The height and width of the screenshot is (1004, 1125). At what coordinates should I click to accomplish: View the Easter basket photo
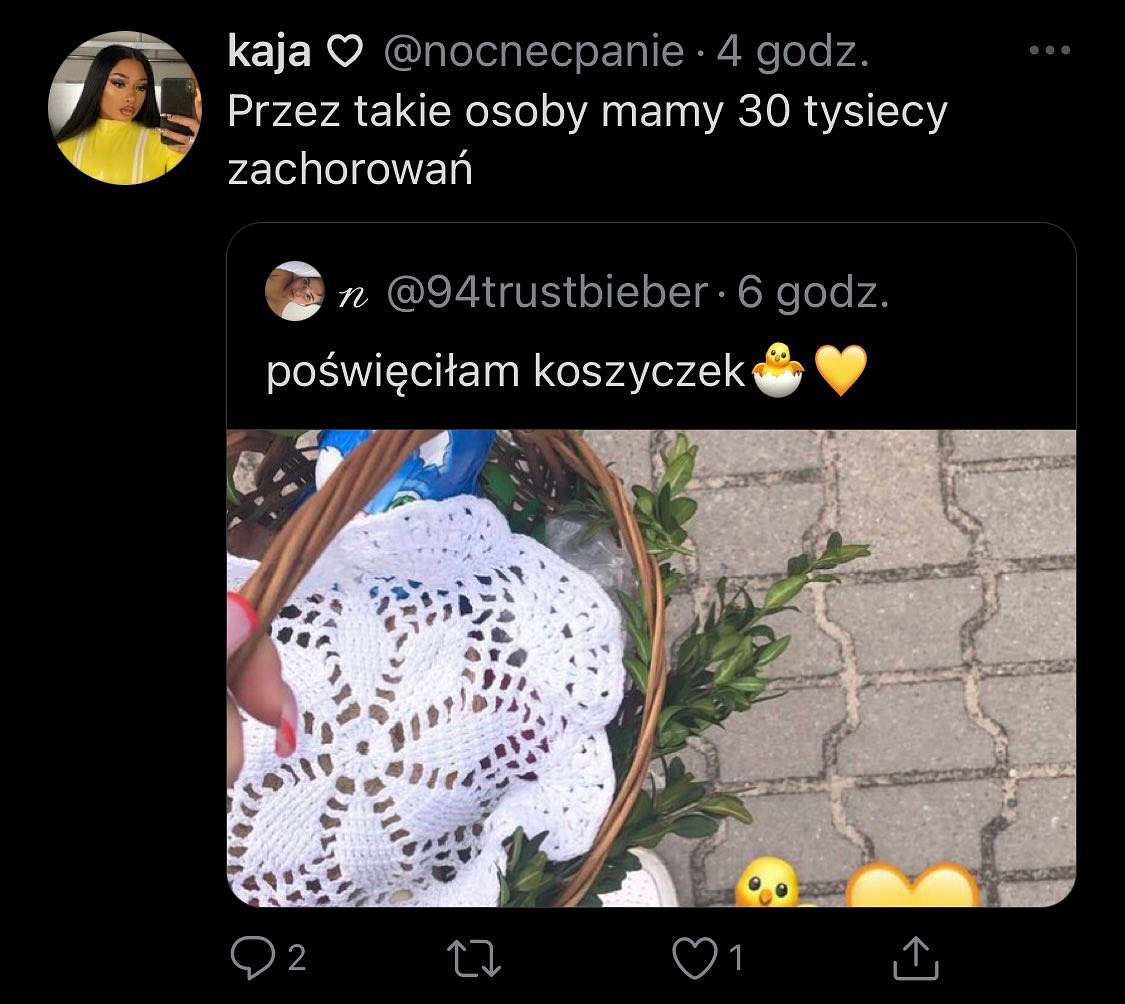pos(651,668)
